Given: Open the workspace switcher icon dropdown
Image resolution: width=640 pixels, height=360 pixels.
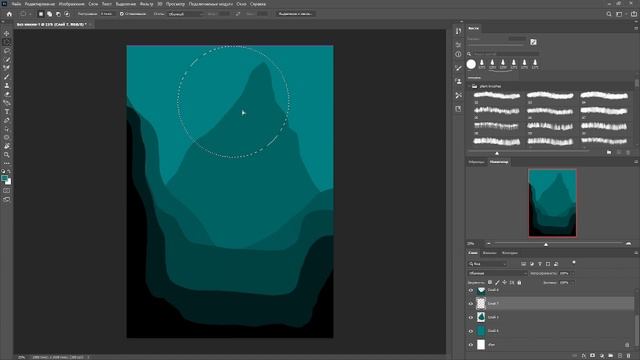Looking at the screenshot, I should point(620,14).
